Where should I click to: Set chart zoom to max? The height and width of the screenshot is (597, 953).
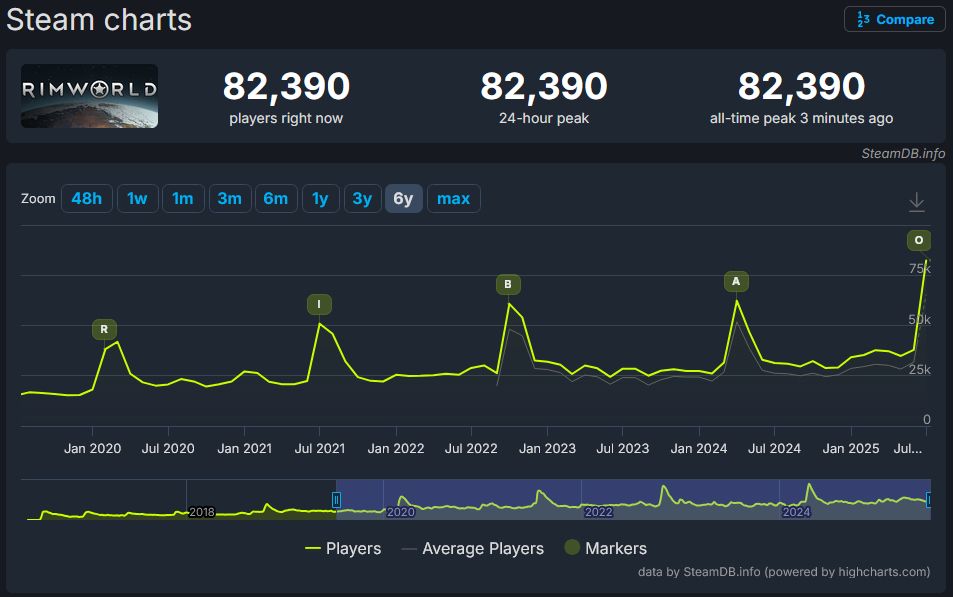coord(453,199)
